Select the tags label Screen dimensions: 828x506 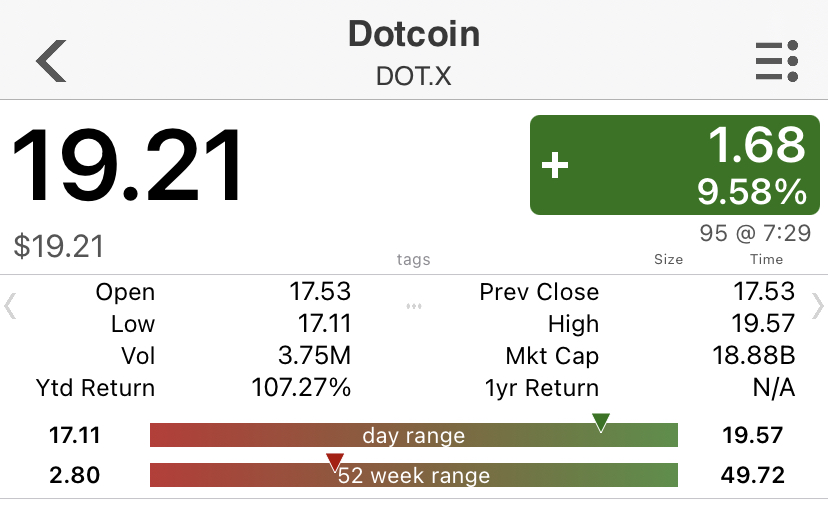click(x=413, y=259)
